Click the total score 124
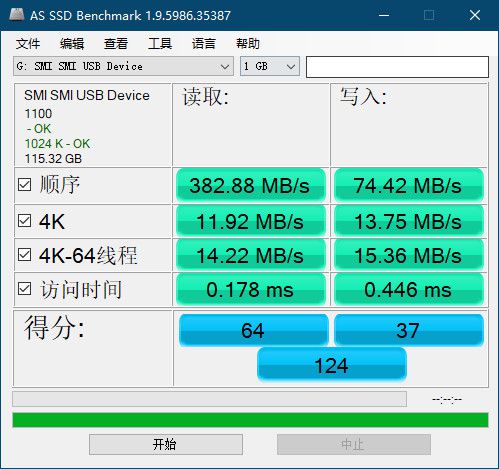 click(332, 365)
